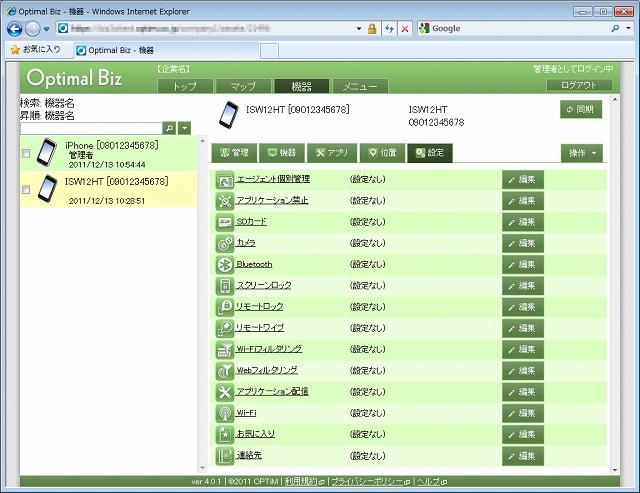640x493 pixels.
Task: Click the 連絡先 setting icon
Action: pyautogui.click(x=224, y=456)
